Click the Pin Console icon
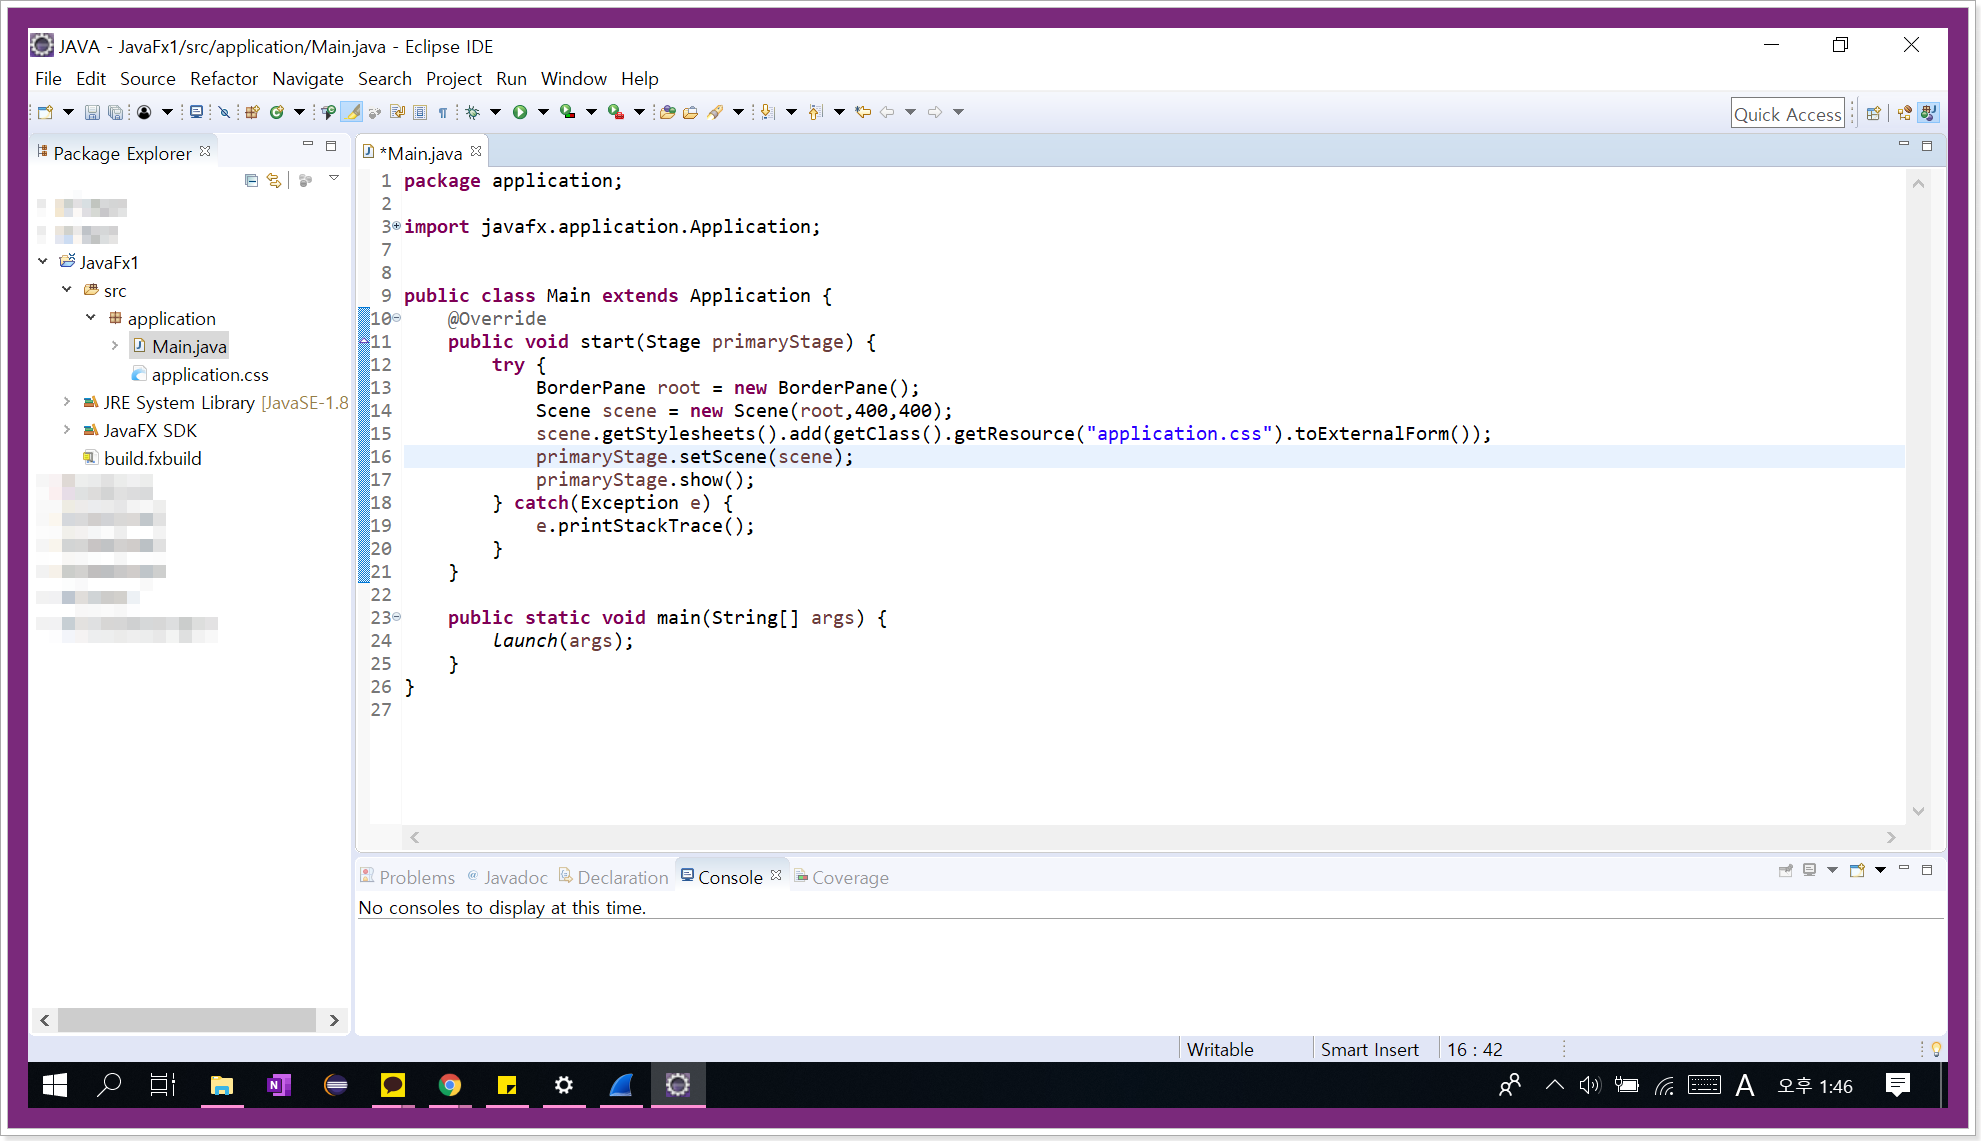1981x1141 pixels. pos(1785,870)
